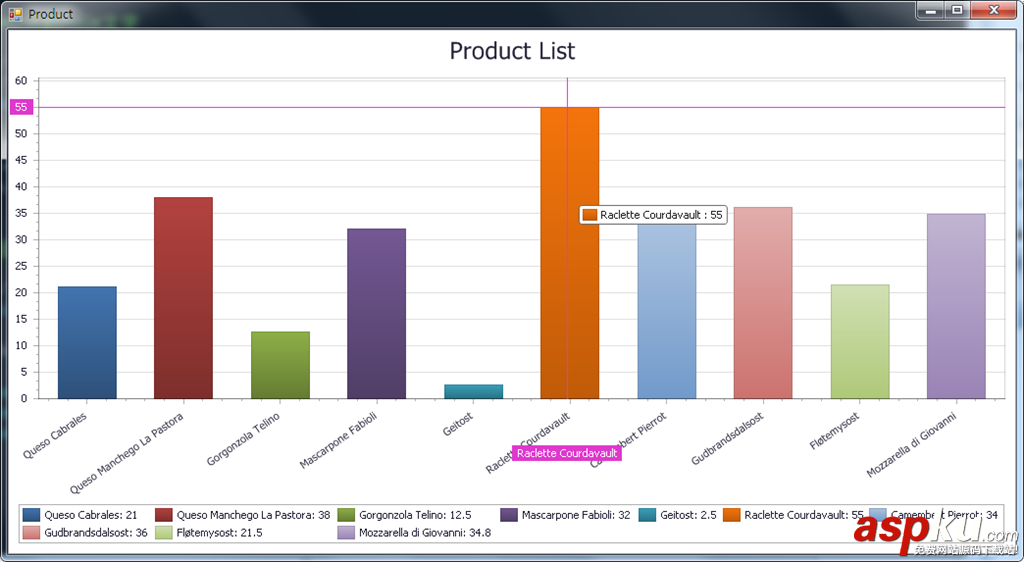Screen dimensions: 1024x562
Task: Click Mascarpone Fabioli legend swatch
Action: (509, 515)
